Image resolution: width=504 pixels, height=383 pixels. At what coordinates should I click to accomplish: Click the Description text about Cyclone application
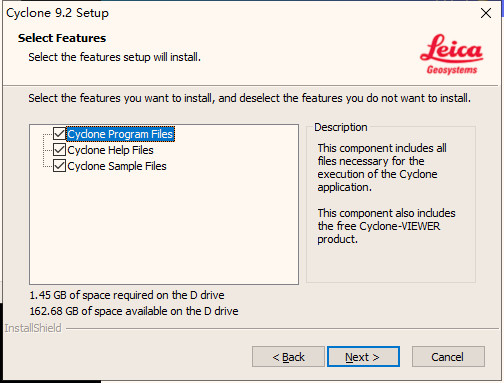tap(382, 167)
